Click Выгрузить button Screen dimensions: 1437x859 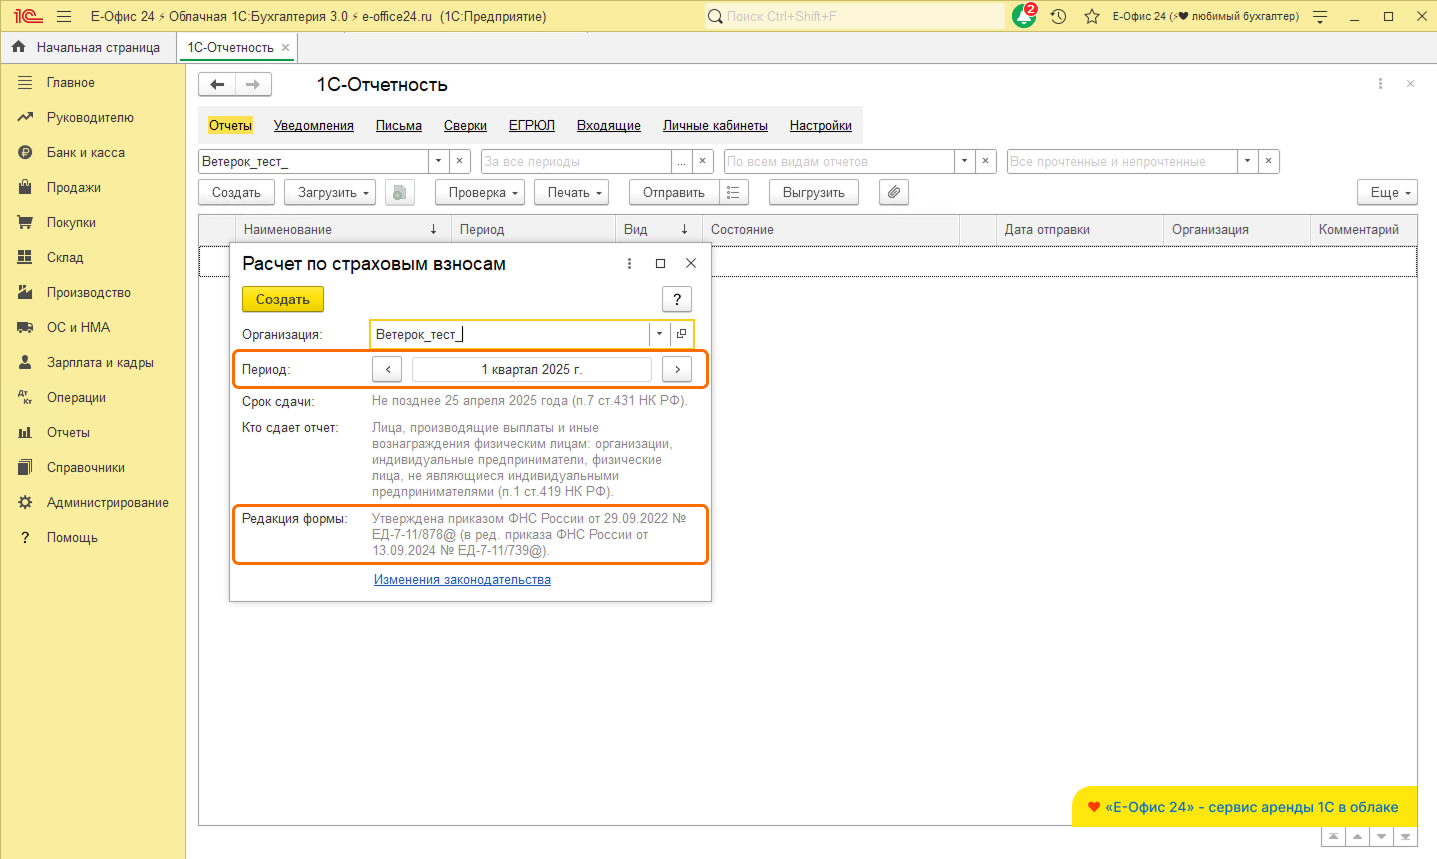coord(814,192)
